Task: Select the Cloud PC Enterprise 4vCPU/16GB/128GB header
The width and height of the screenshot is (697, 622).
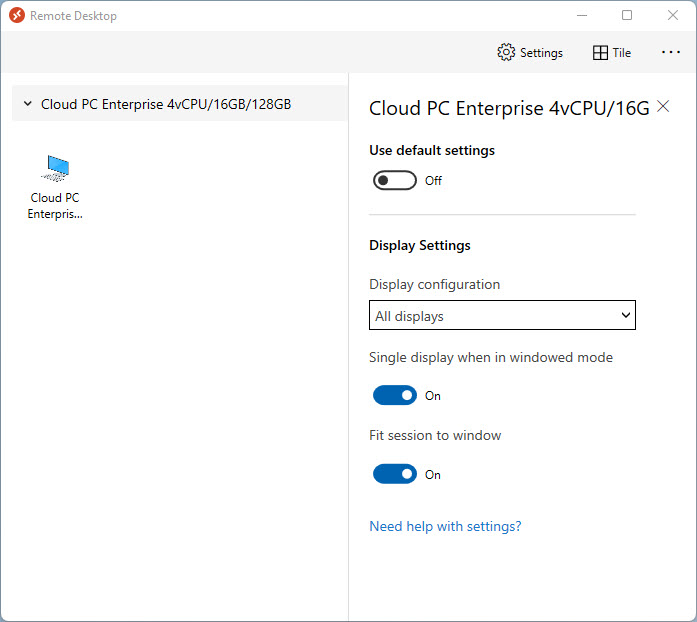Action: click(166, 104)
